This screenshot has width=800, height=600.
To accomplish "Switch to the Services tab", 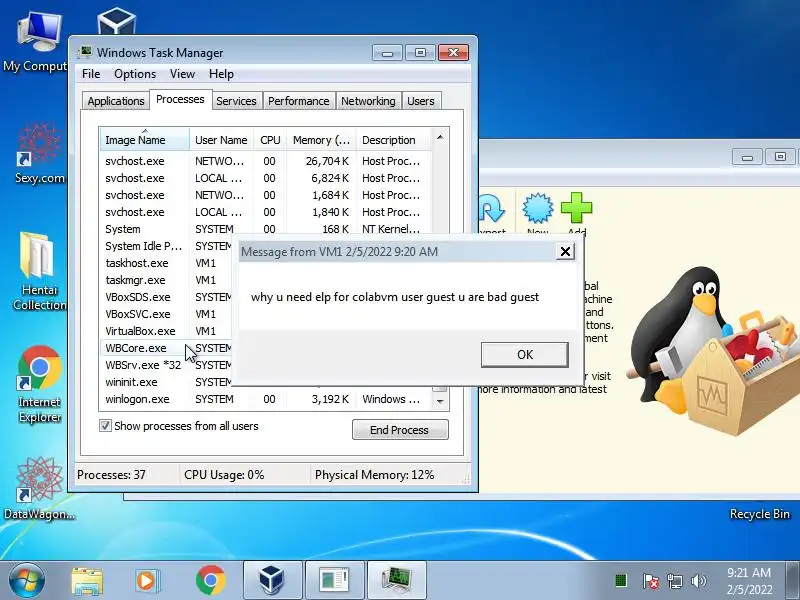I will pyautogui.click(x=236, y=101).
